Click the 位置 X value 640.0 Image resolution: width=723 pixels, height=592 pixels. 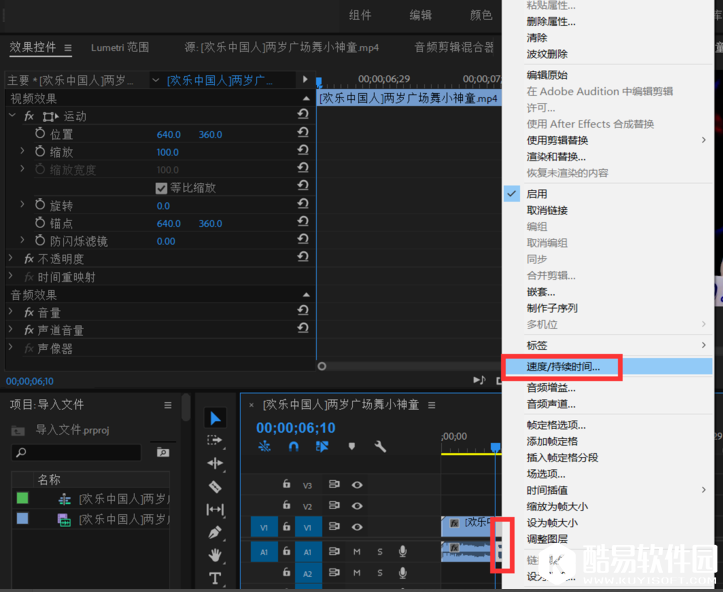pyautogui.click(x=168, y=134)
